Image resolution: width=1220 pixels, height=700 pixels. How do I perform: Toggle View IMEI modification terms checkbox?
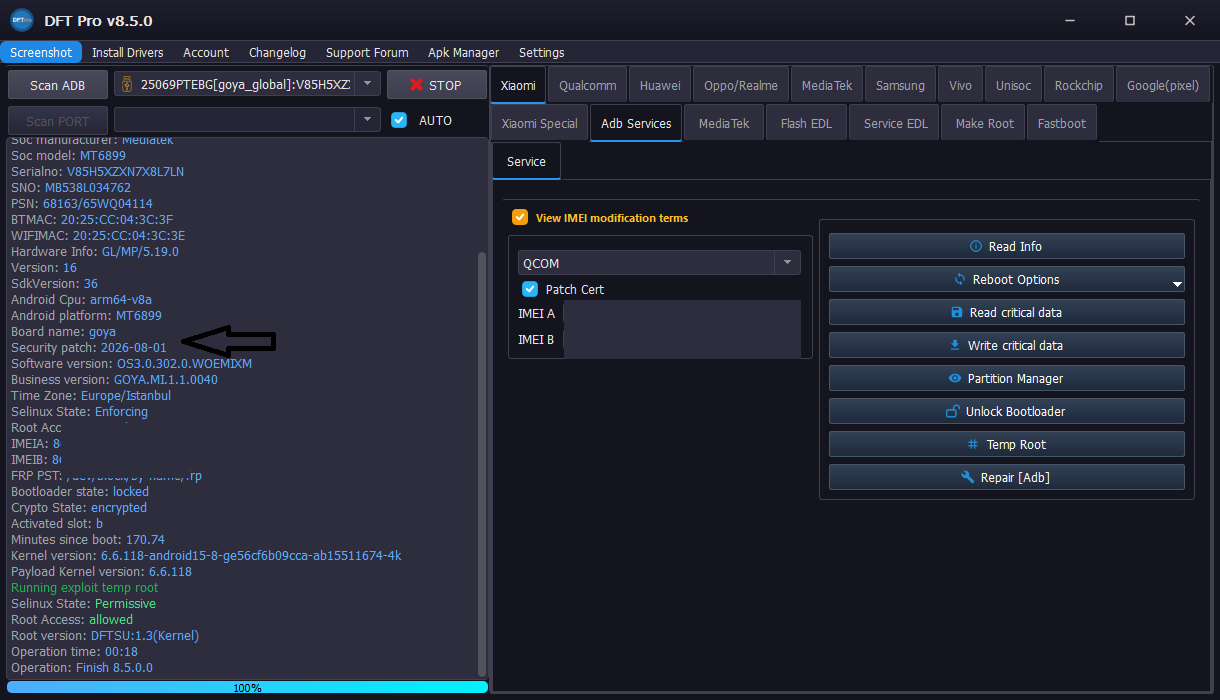pyautogui.click(x=519, y=217)
